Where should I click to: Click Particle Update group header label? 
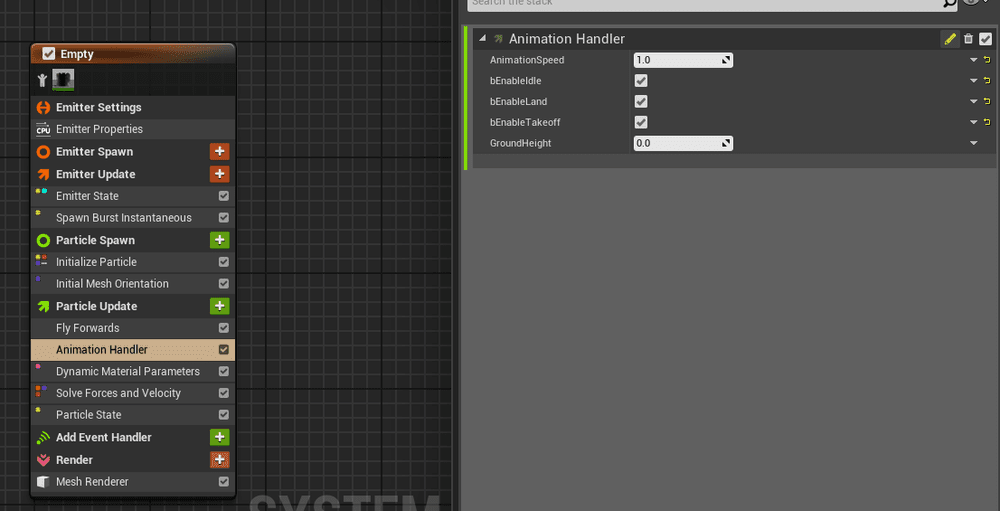[96, 306]
